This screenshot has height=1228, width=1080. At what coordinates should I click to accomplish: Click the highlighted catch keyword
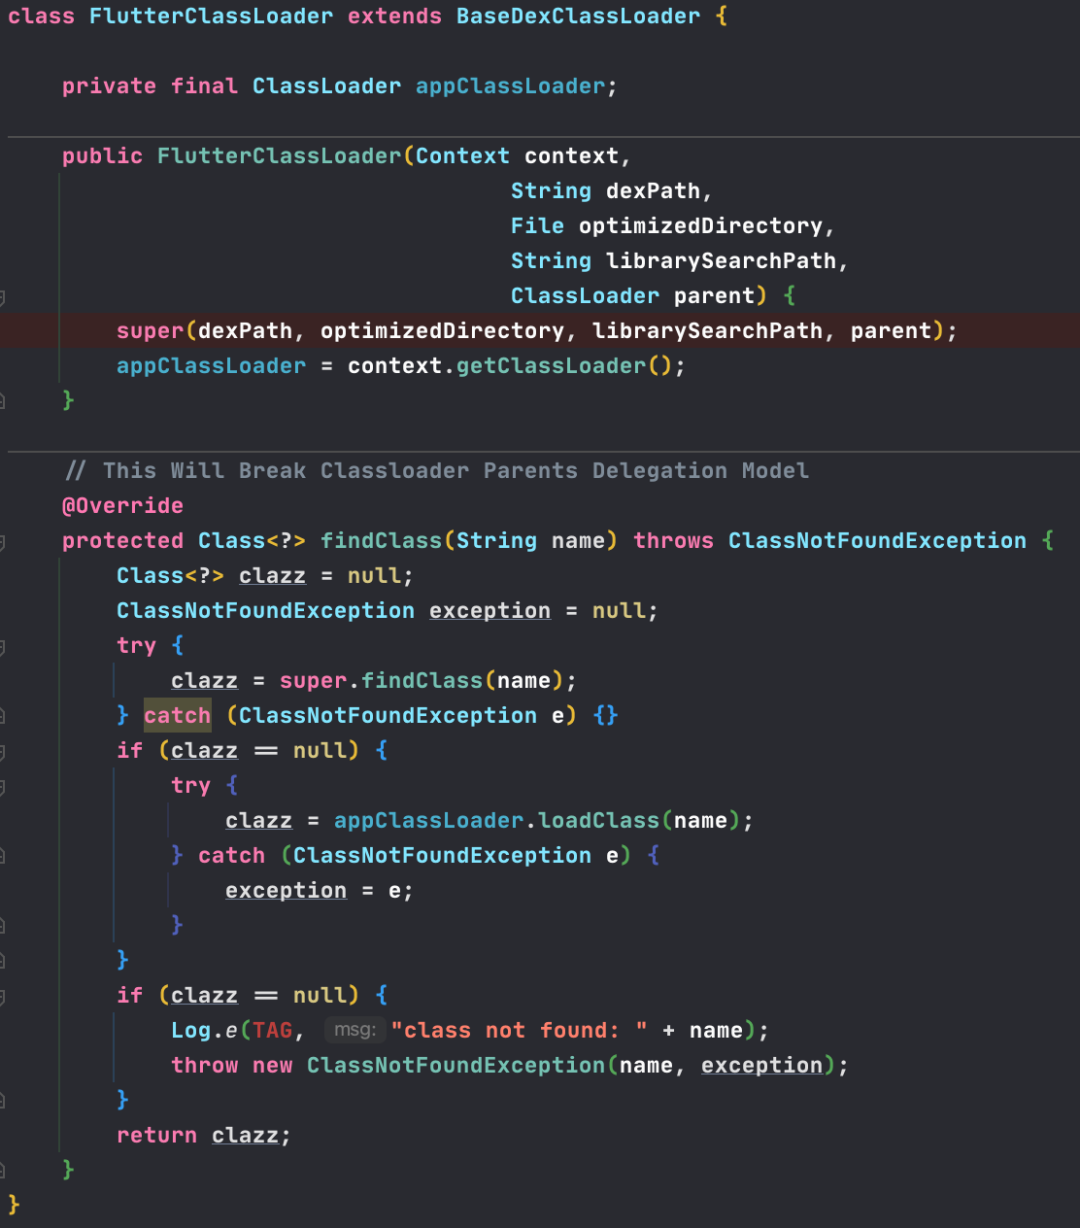tap(177, 716)
